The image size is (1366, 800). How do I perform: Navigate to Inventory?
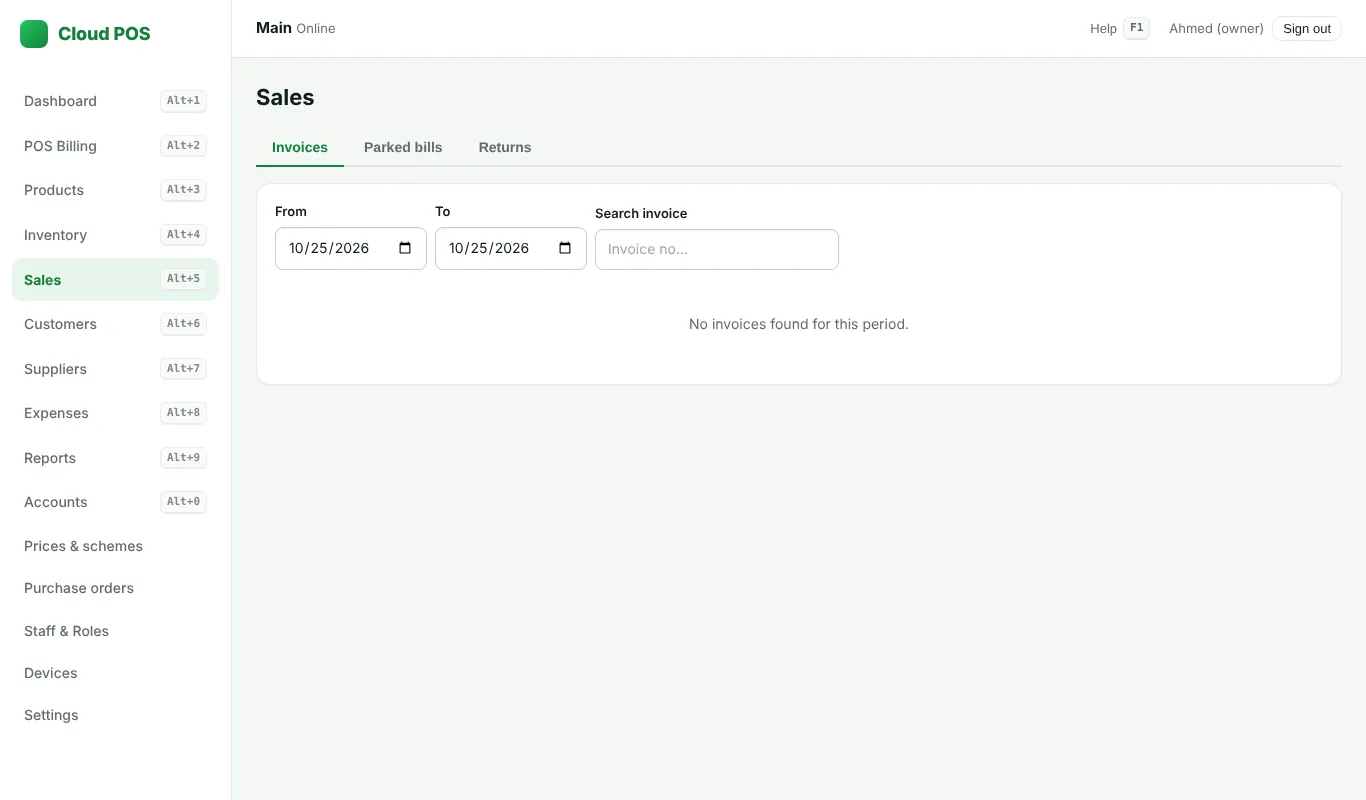(x=115, y=235)
